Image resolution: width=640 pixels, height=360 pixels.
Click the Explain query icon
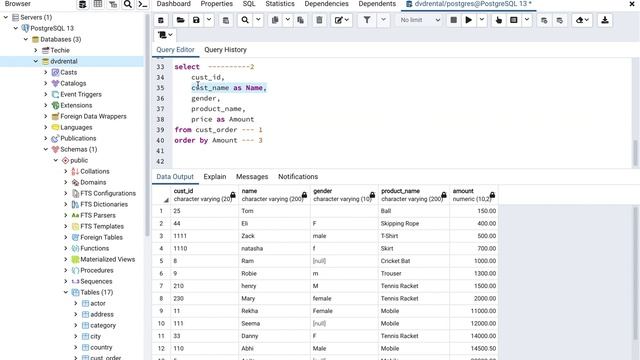(x=498, y=20)
